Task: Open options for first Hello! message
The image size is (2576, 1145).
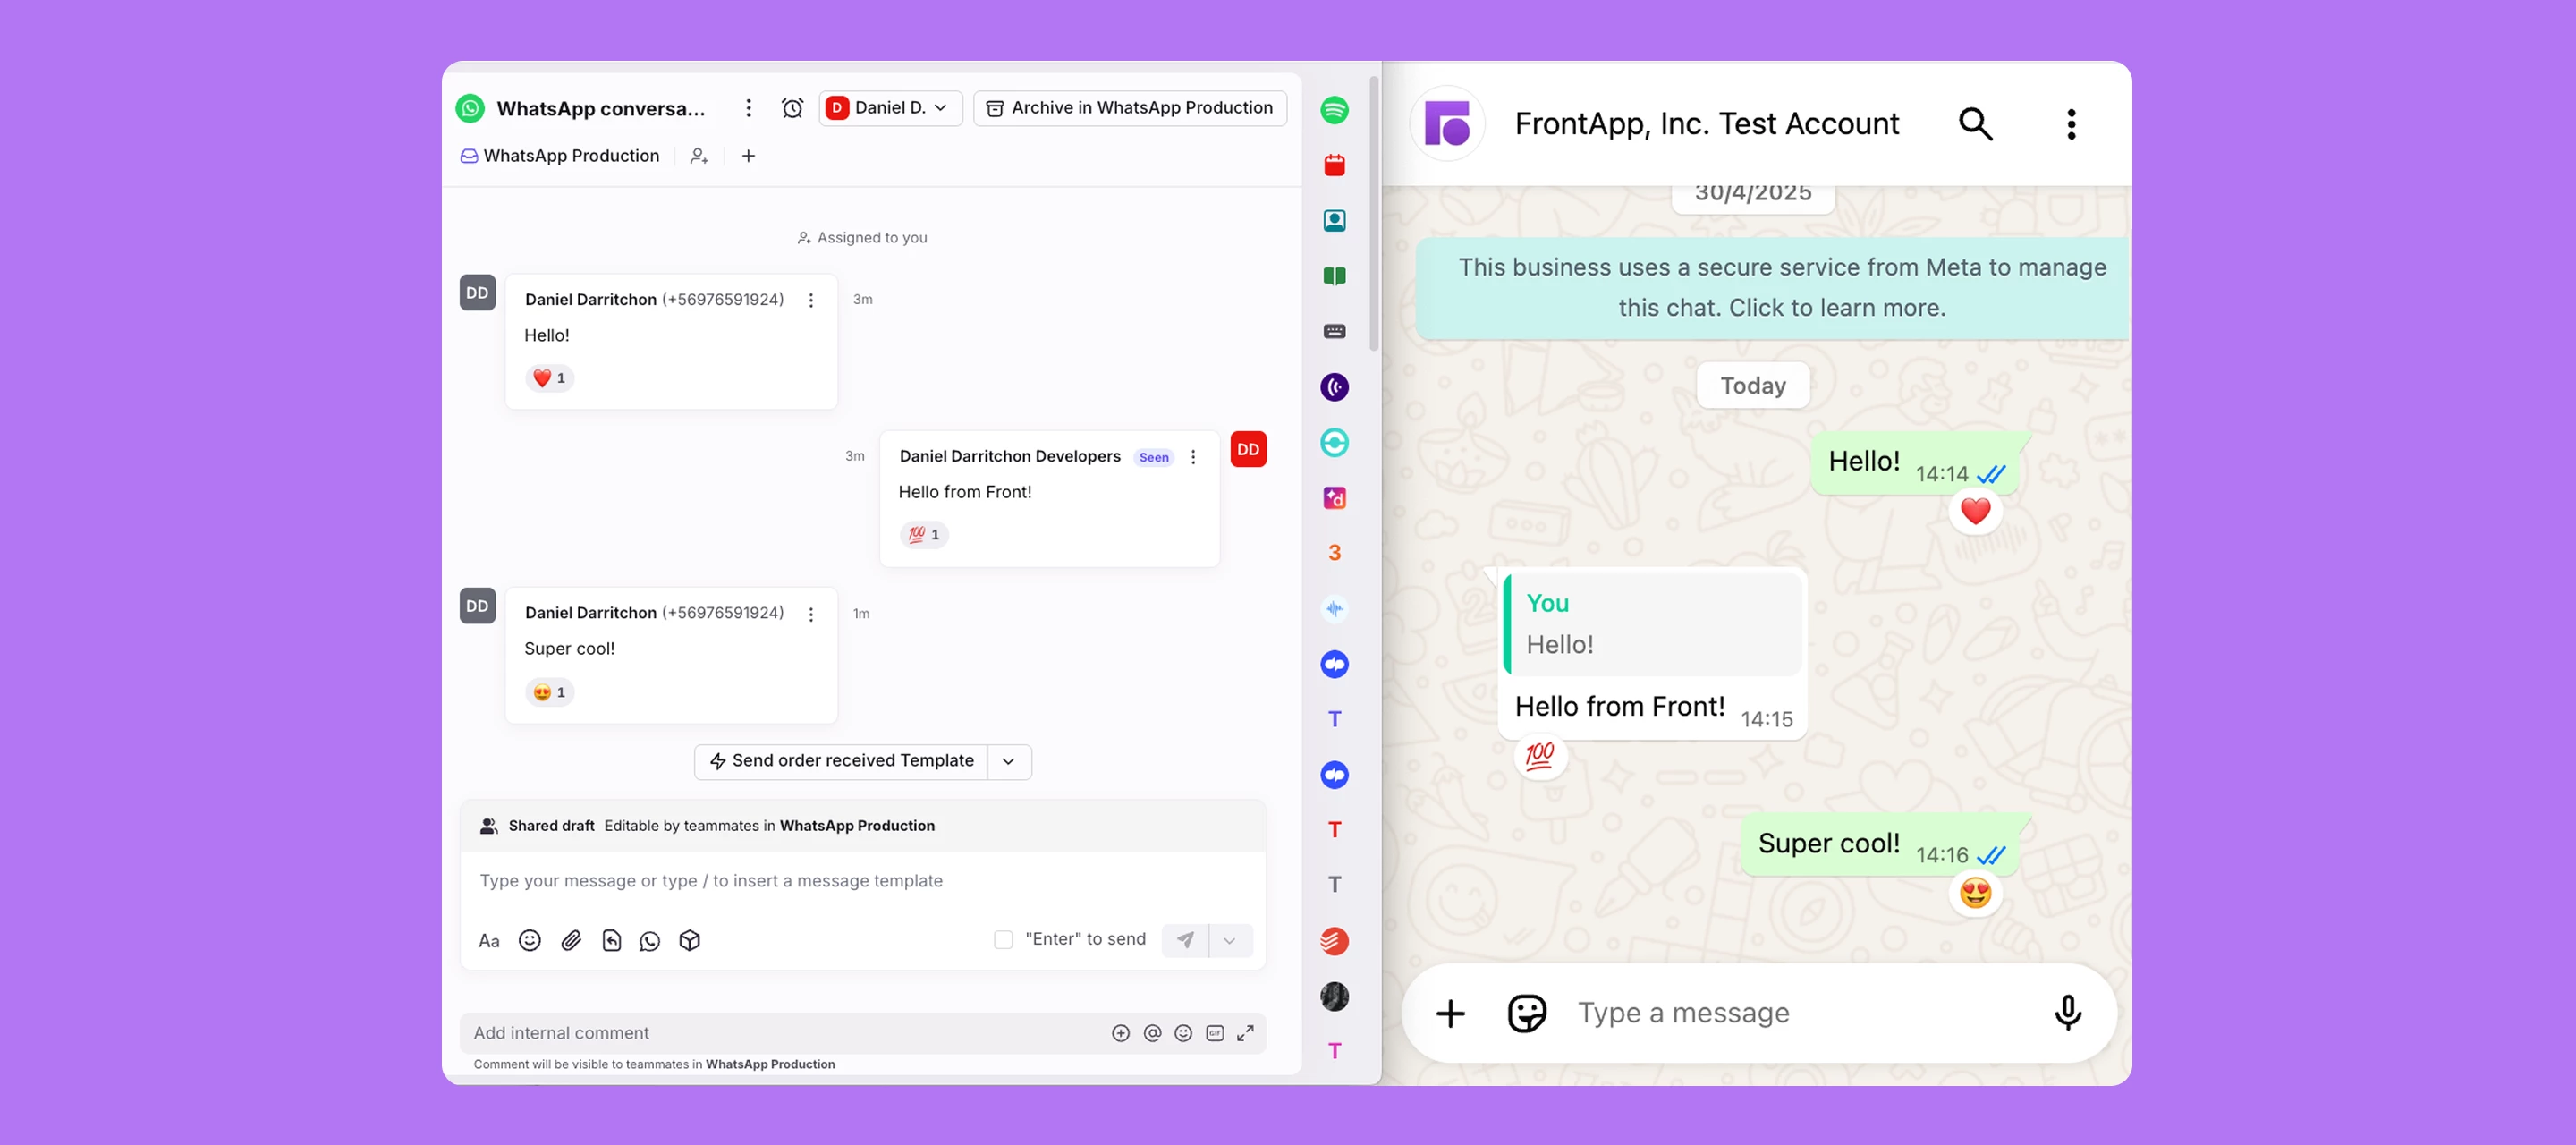Action: [x=811, y=300]
